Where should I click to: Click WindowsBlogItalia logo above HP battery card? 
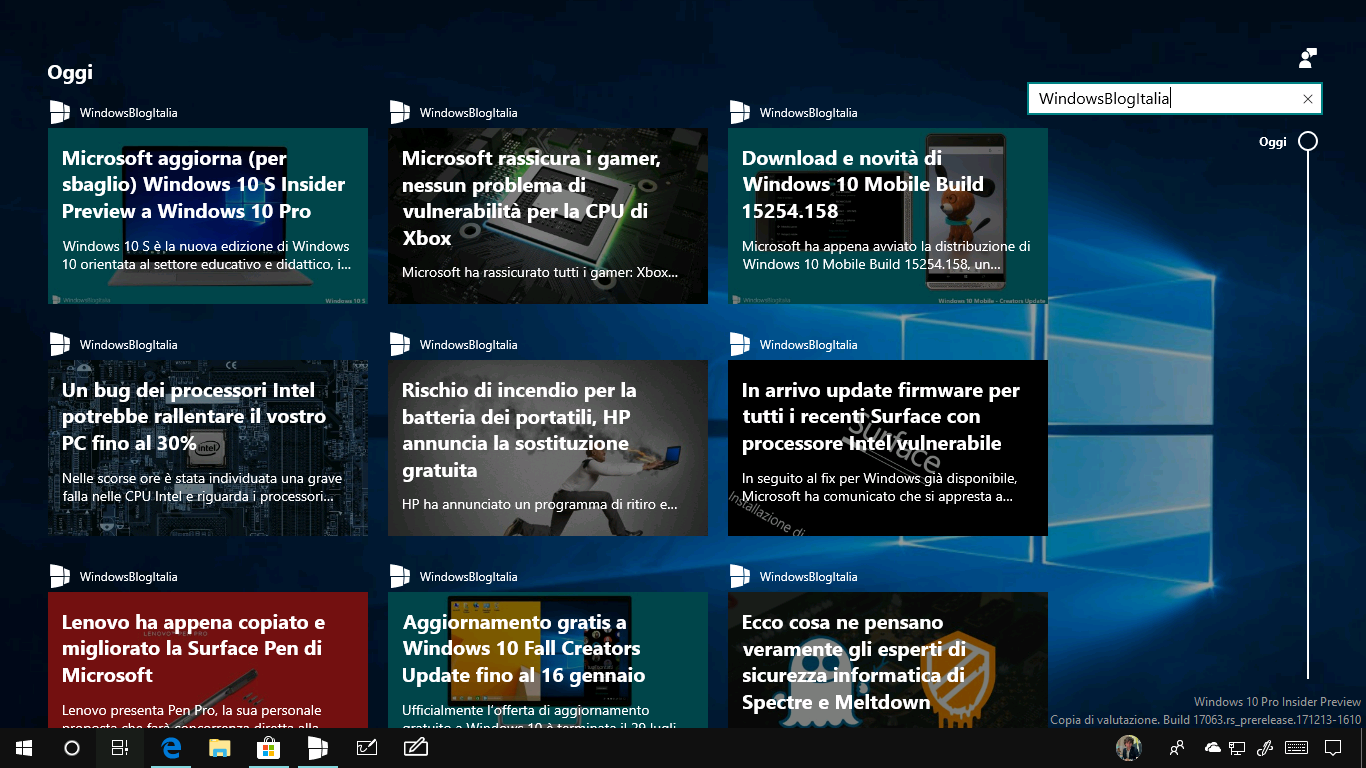[400, 344]
